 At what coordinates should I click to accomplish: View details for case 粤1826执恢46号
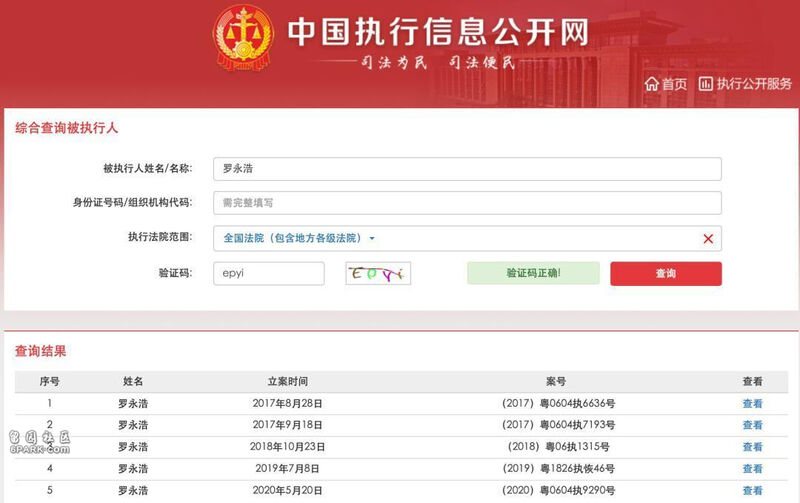pyautogui.click(x=752, y=468)
